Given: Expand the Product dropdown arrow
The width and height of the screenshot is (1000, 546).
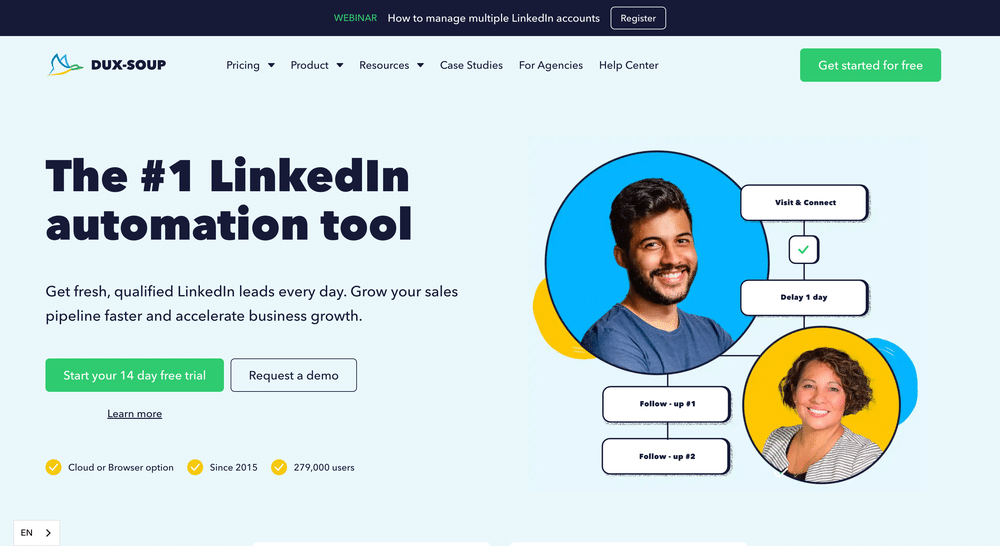Looking at the screenshot, I should [x=340, y=65].
